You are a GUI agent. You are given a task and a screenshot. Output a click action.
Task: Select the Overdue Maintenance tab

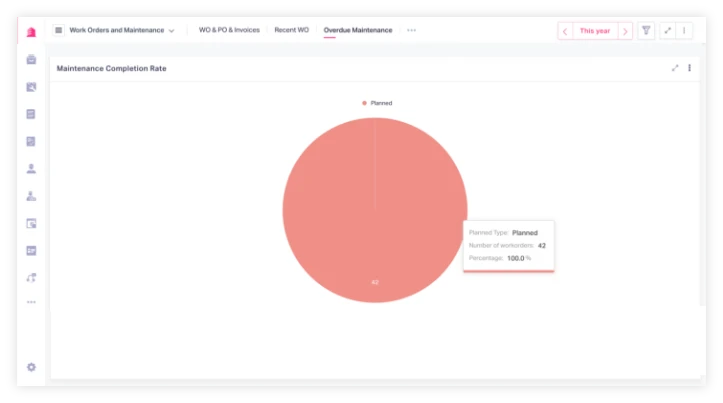[x=358, y=30]
